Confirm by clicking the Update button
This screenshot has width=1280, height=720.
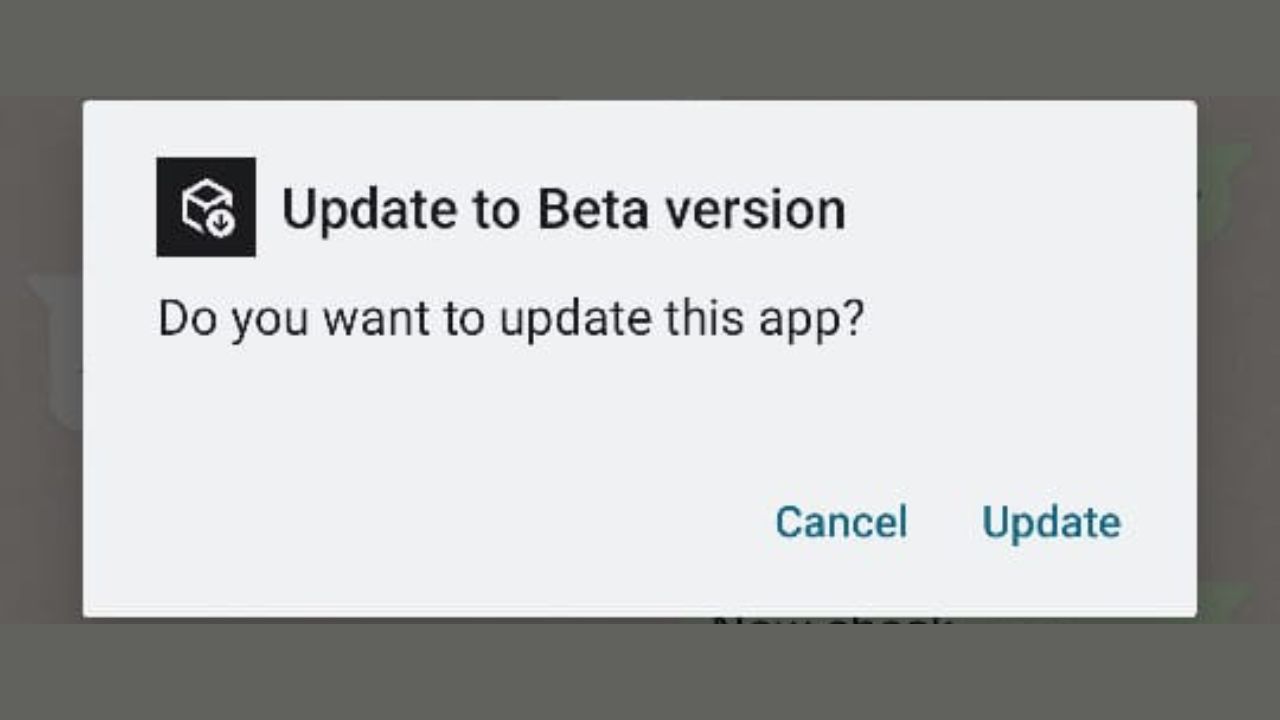1051,523
